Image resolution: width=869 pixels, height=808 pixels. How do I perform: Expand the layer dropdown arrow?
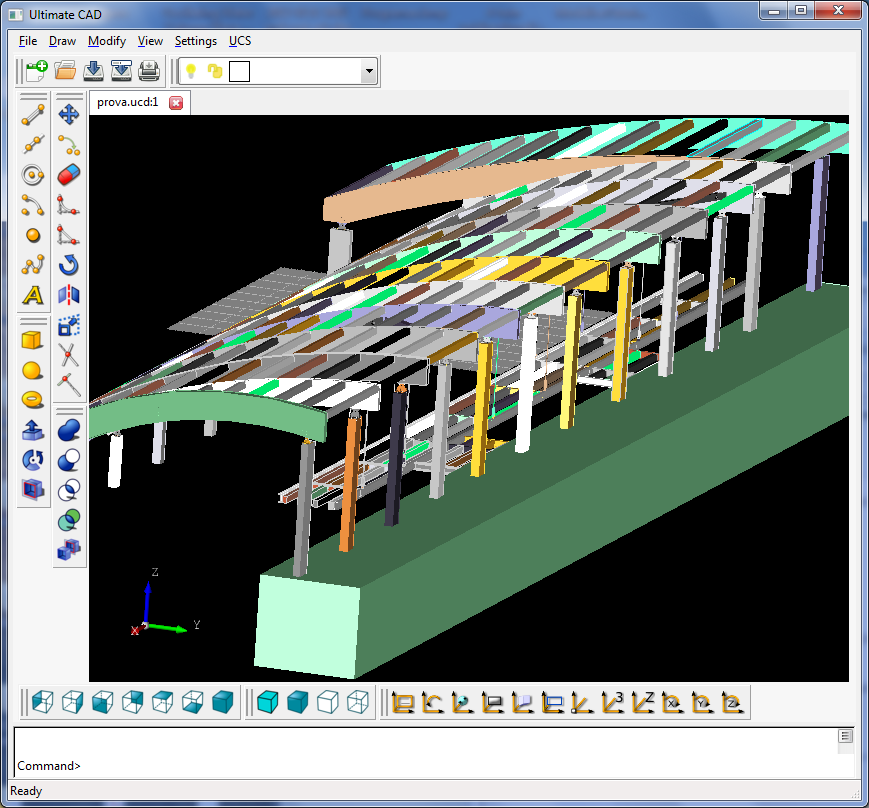coord(369,71)
